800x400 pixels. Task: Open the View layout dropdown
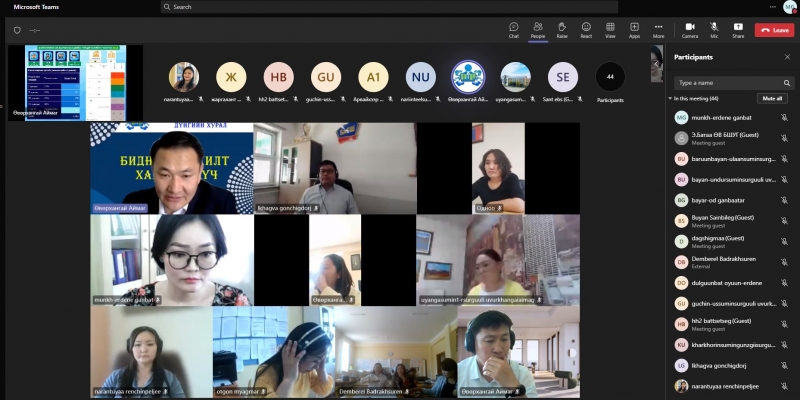[610, 29]
